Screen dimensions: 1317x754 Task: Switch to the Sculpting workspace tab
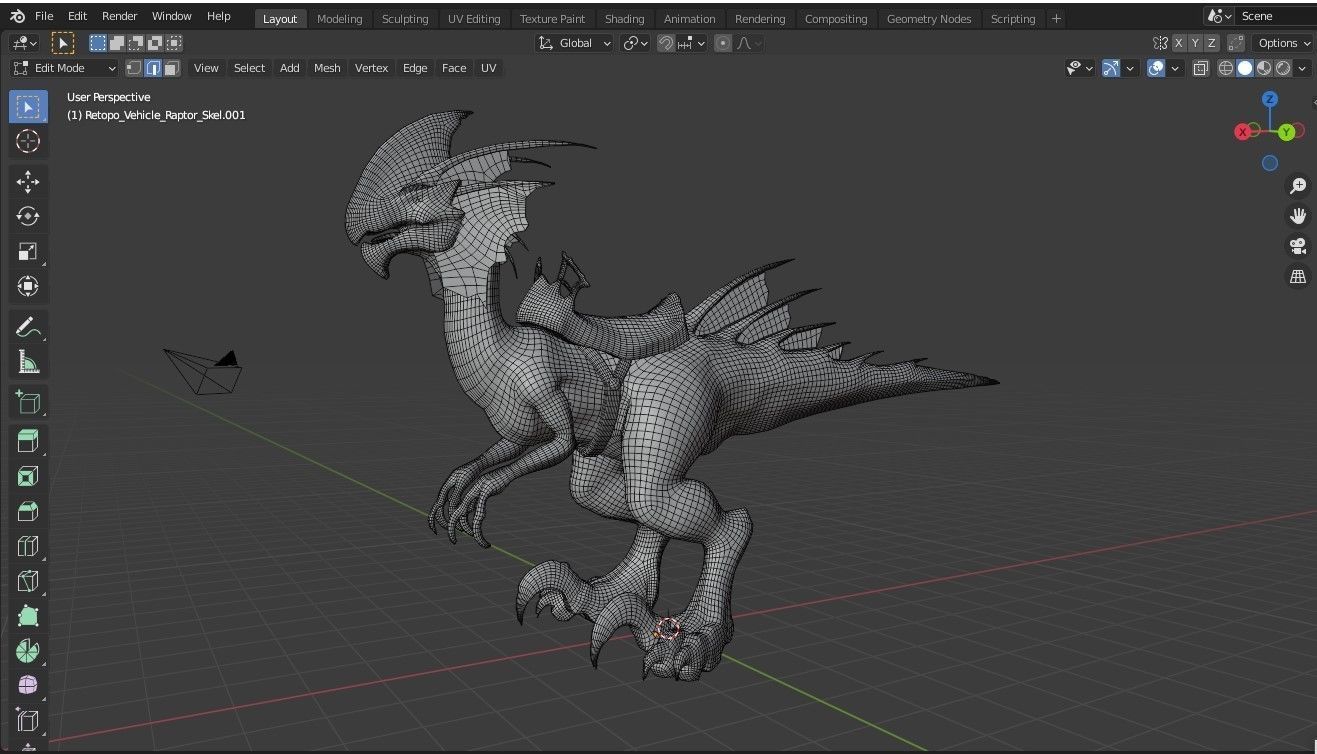coord(405,18)
